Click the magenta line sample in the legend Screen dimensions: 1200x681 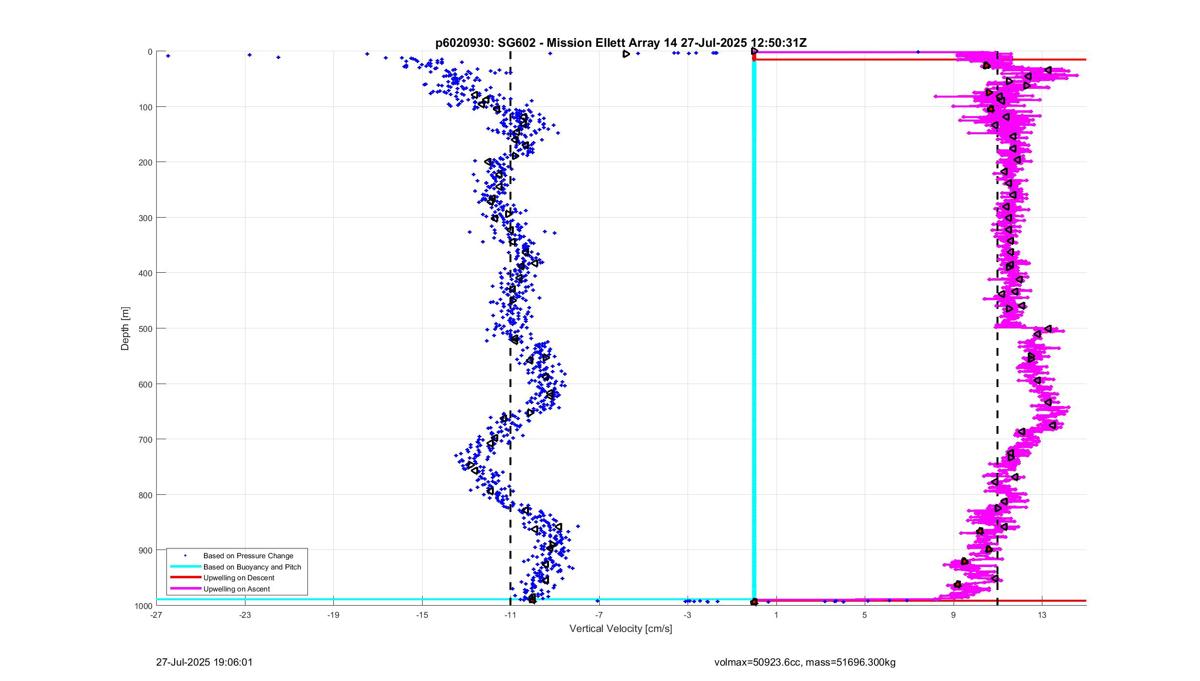point(184,589)
